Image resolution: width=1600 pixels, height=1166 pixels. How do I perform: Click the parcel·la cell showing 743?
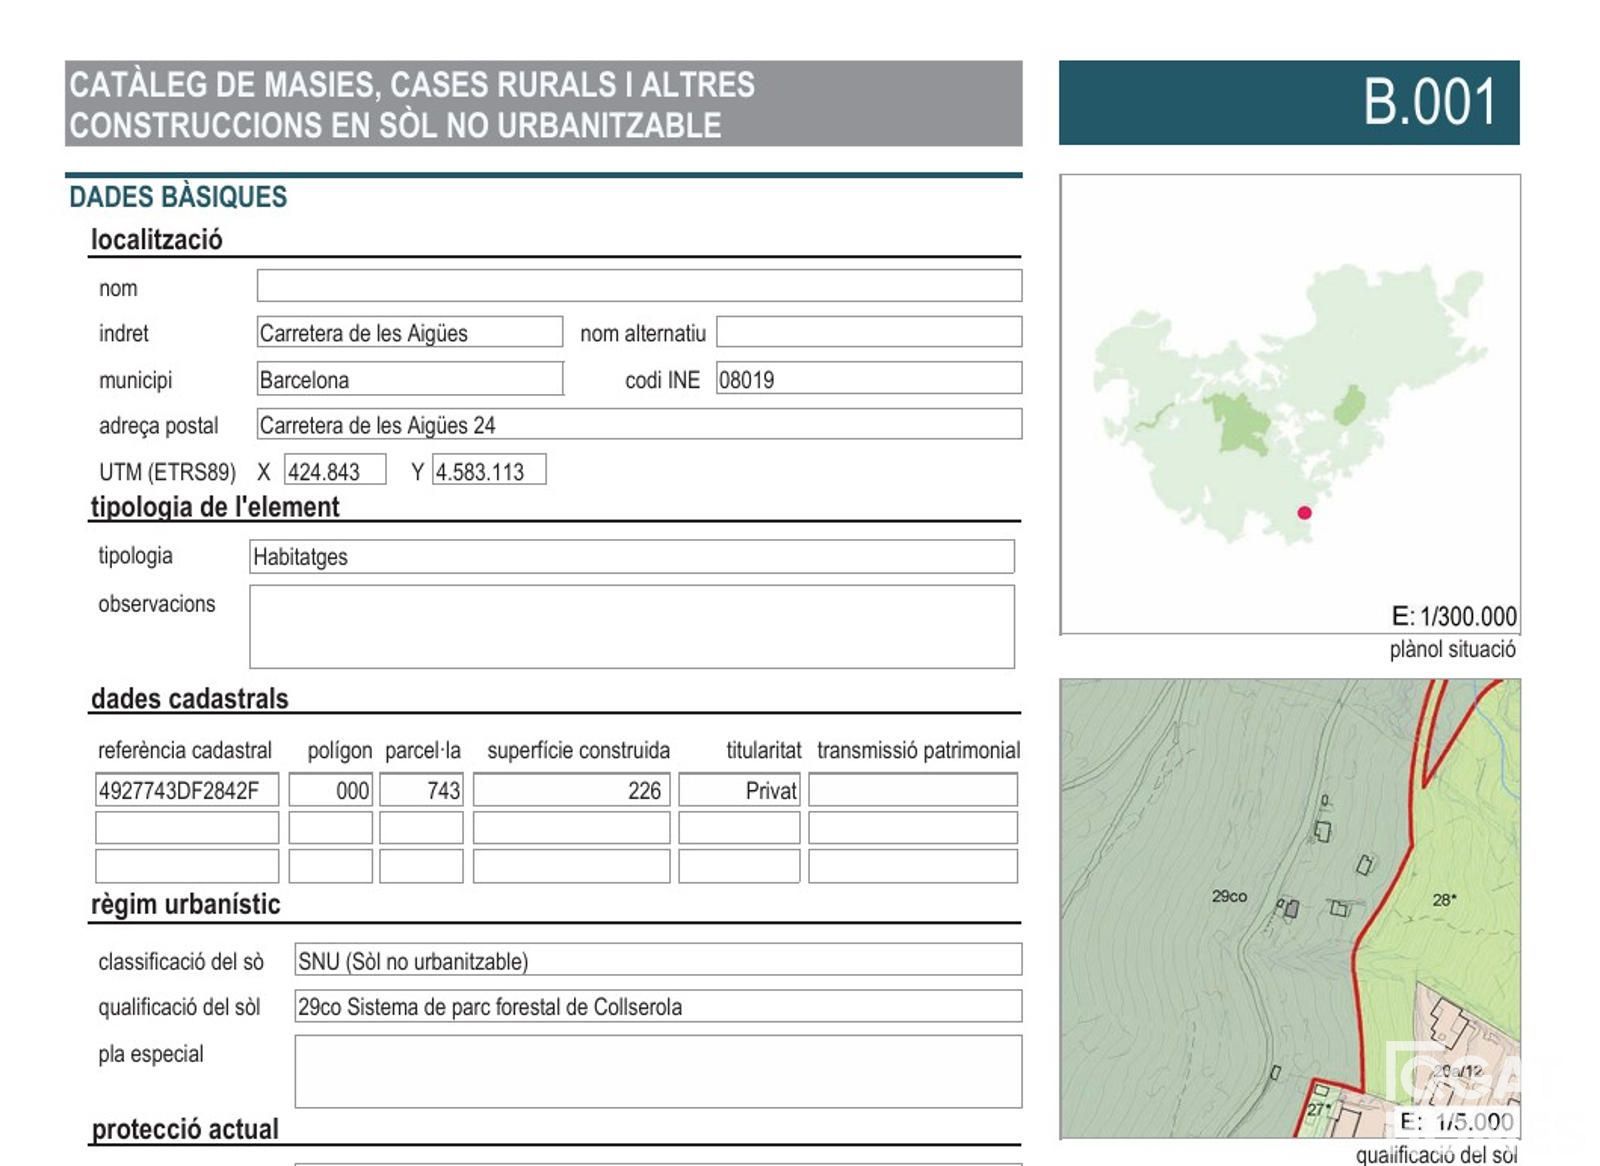point(421,790)
